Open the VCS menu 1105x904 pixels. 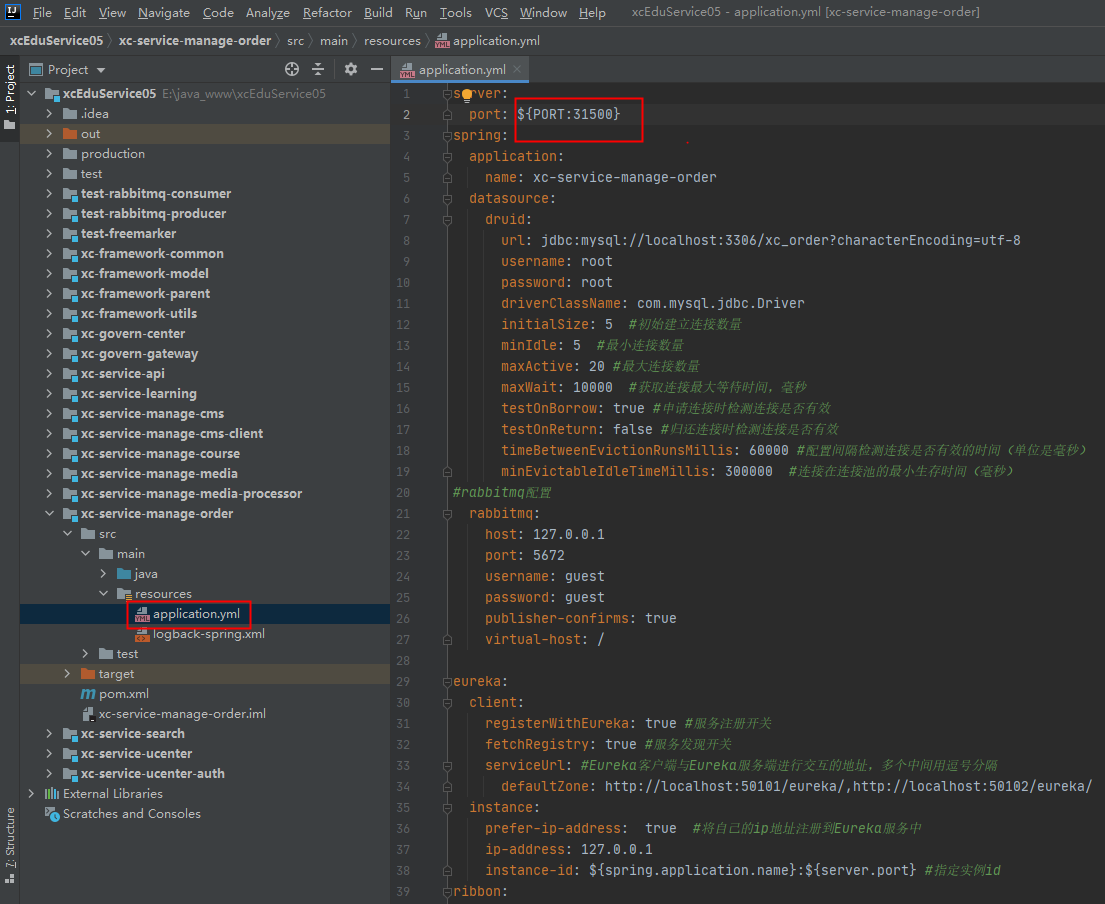click(x=496, y=13)
